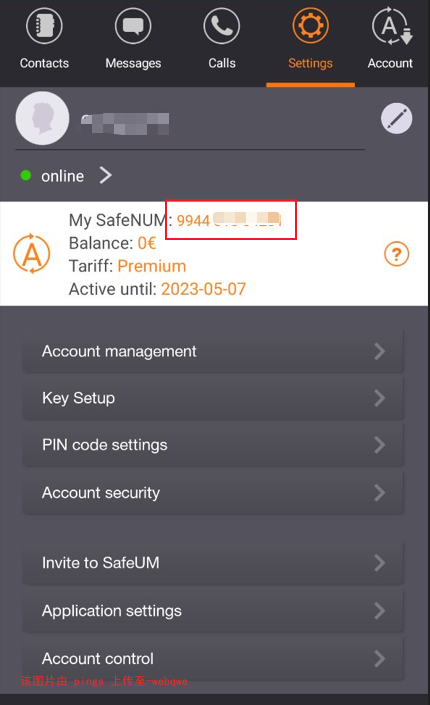The height and width of the screenshot is (705, 430).
Task: Open Account management
Action: tap(213, 351)
